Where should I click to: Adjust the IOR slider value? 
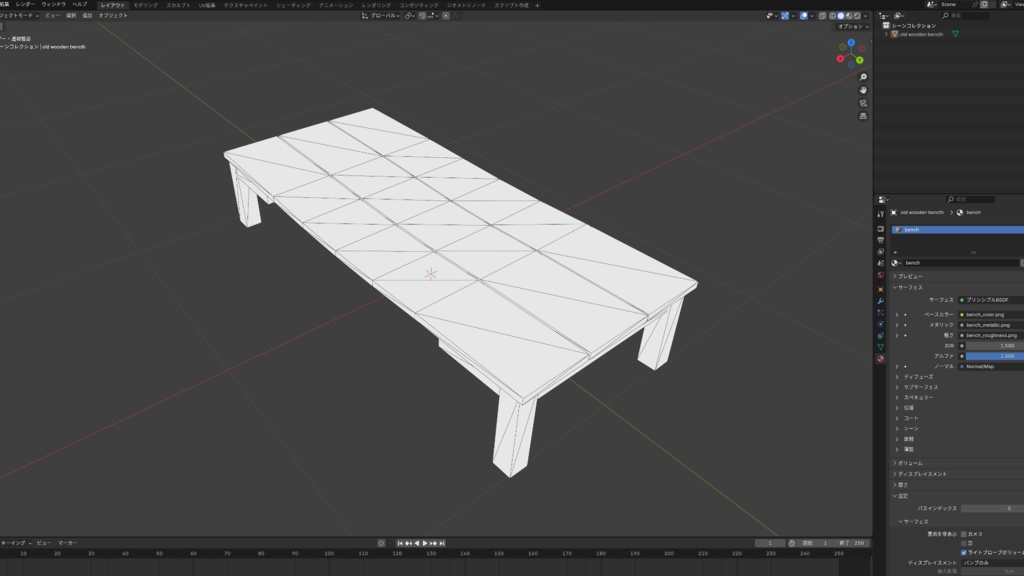[x=990, y=346]
